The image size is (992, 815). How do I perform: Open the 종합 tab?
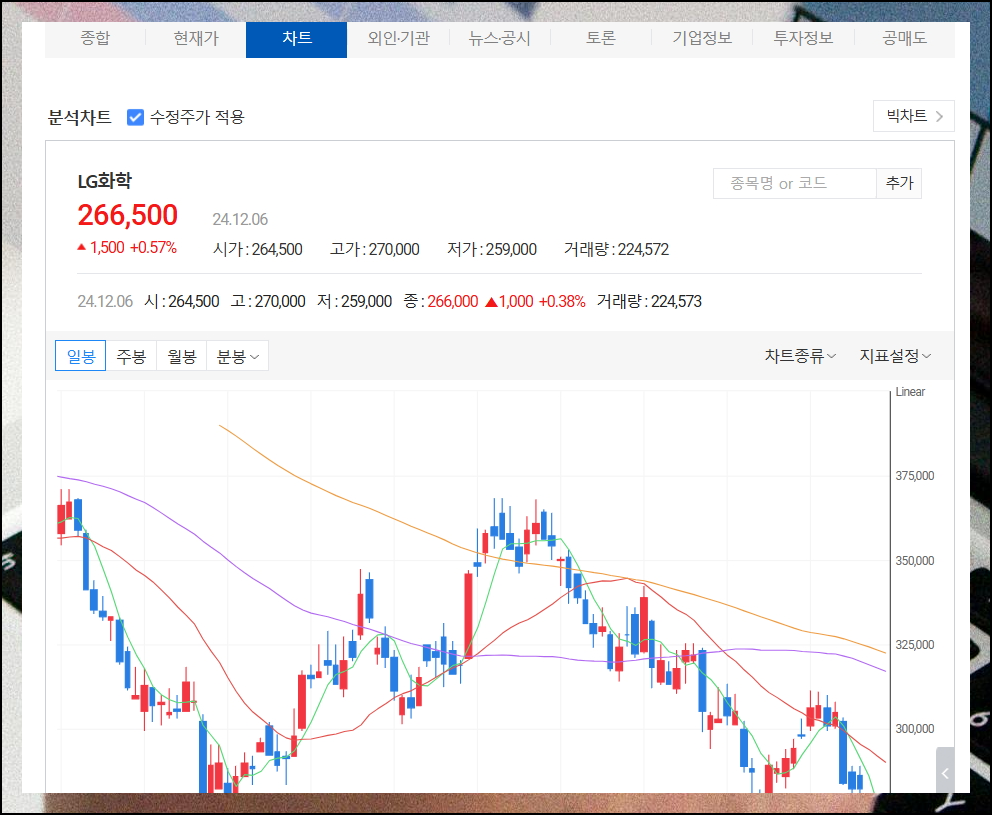point(95,39)
